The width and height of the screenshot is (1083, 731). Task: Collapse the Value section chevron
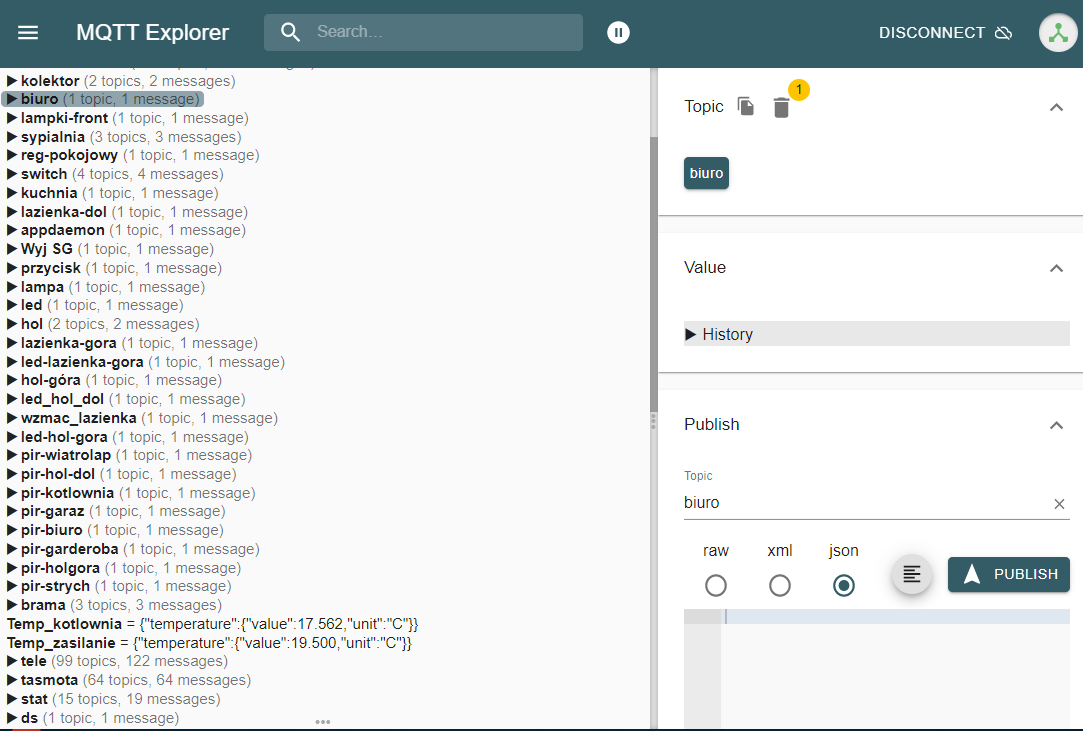[x=1056, y=268]
